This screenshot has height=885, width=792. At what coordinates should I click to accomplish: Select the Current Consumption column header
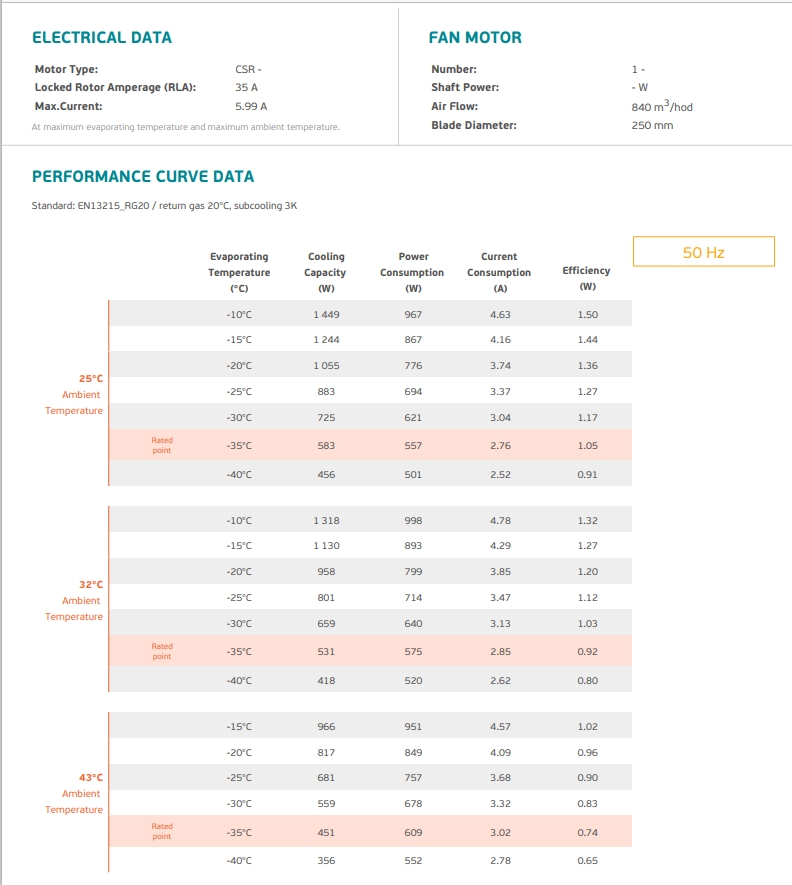pos(499,272)
